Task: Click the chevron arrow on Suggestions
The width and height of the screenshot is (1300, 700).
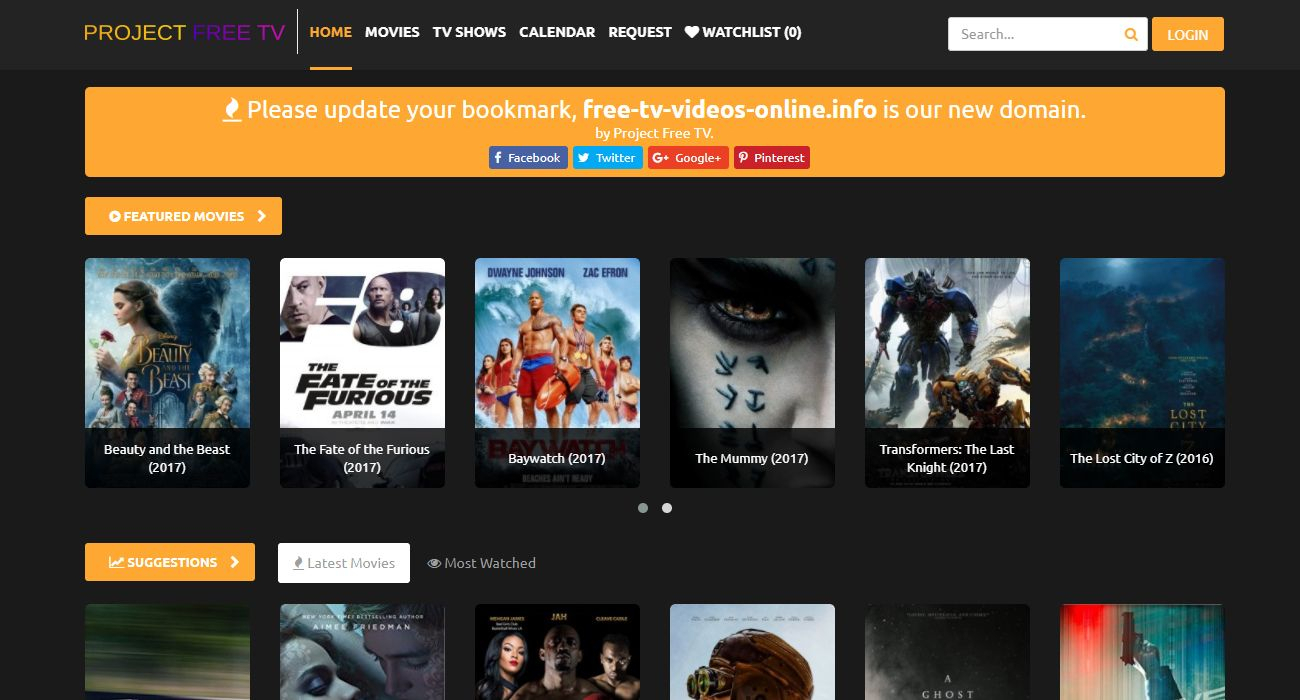Action: pyautogui.click(x=235, y=562)
